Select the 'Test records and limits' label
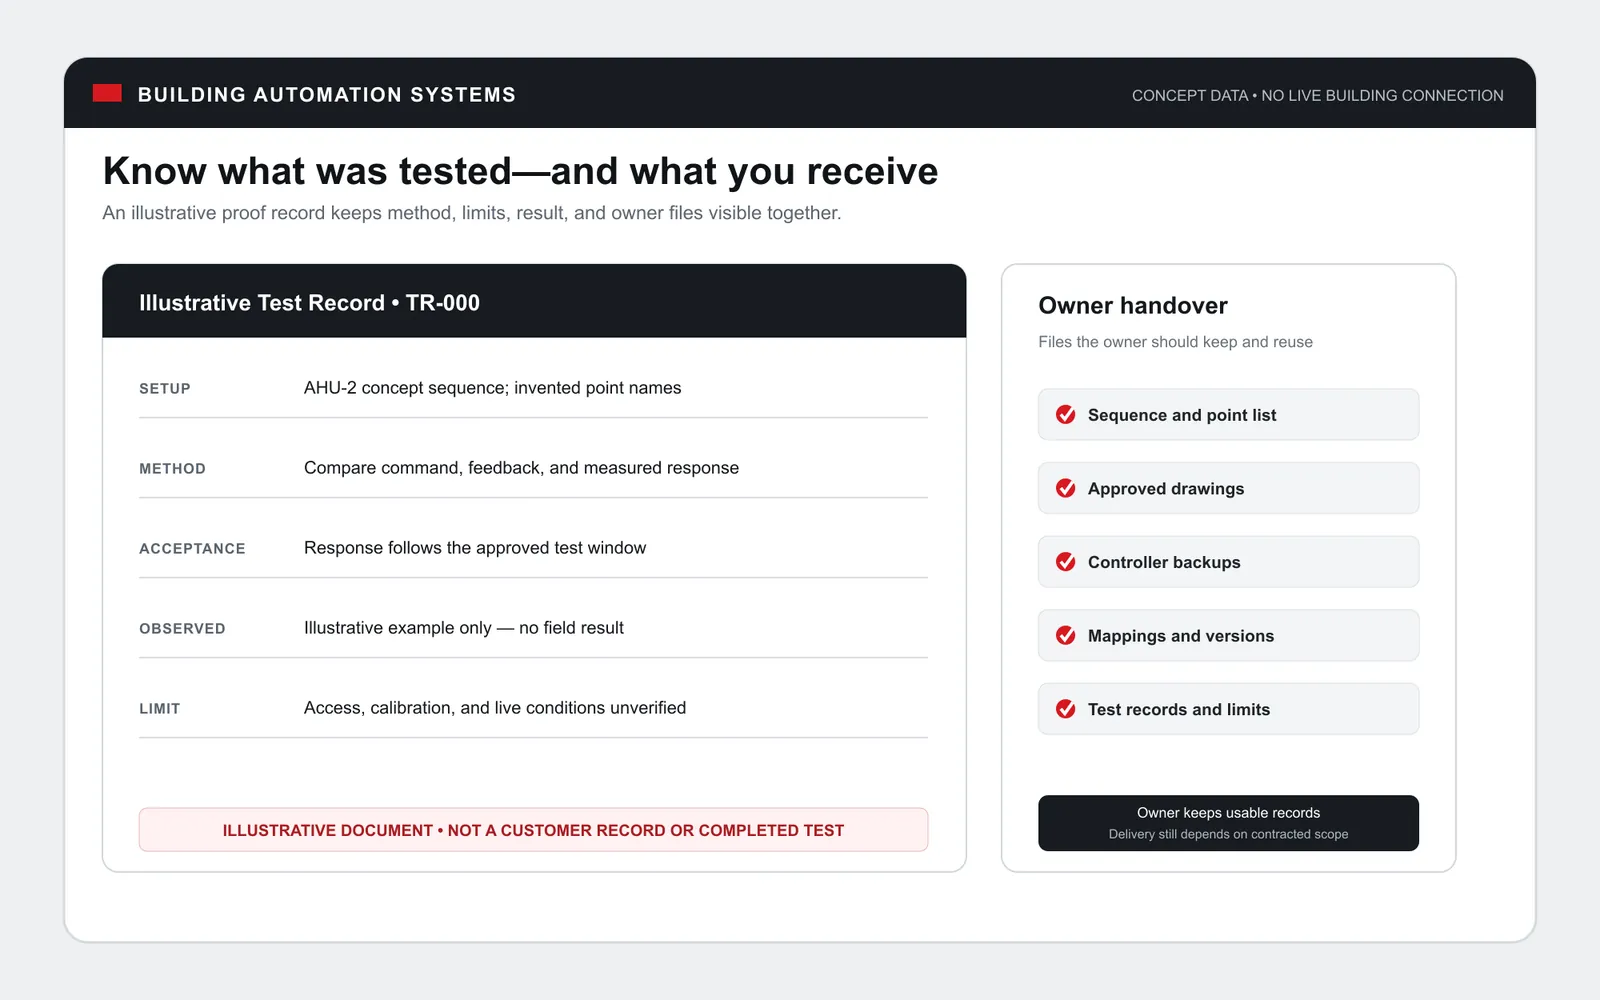The height and width of the screenshot is (1000, 1600). tap(1179, 709)
